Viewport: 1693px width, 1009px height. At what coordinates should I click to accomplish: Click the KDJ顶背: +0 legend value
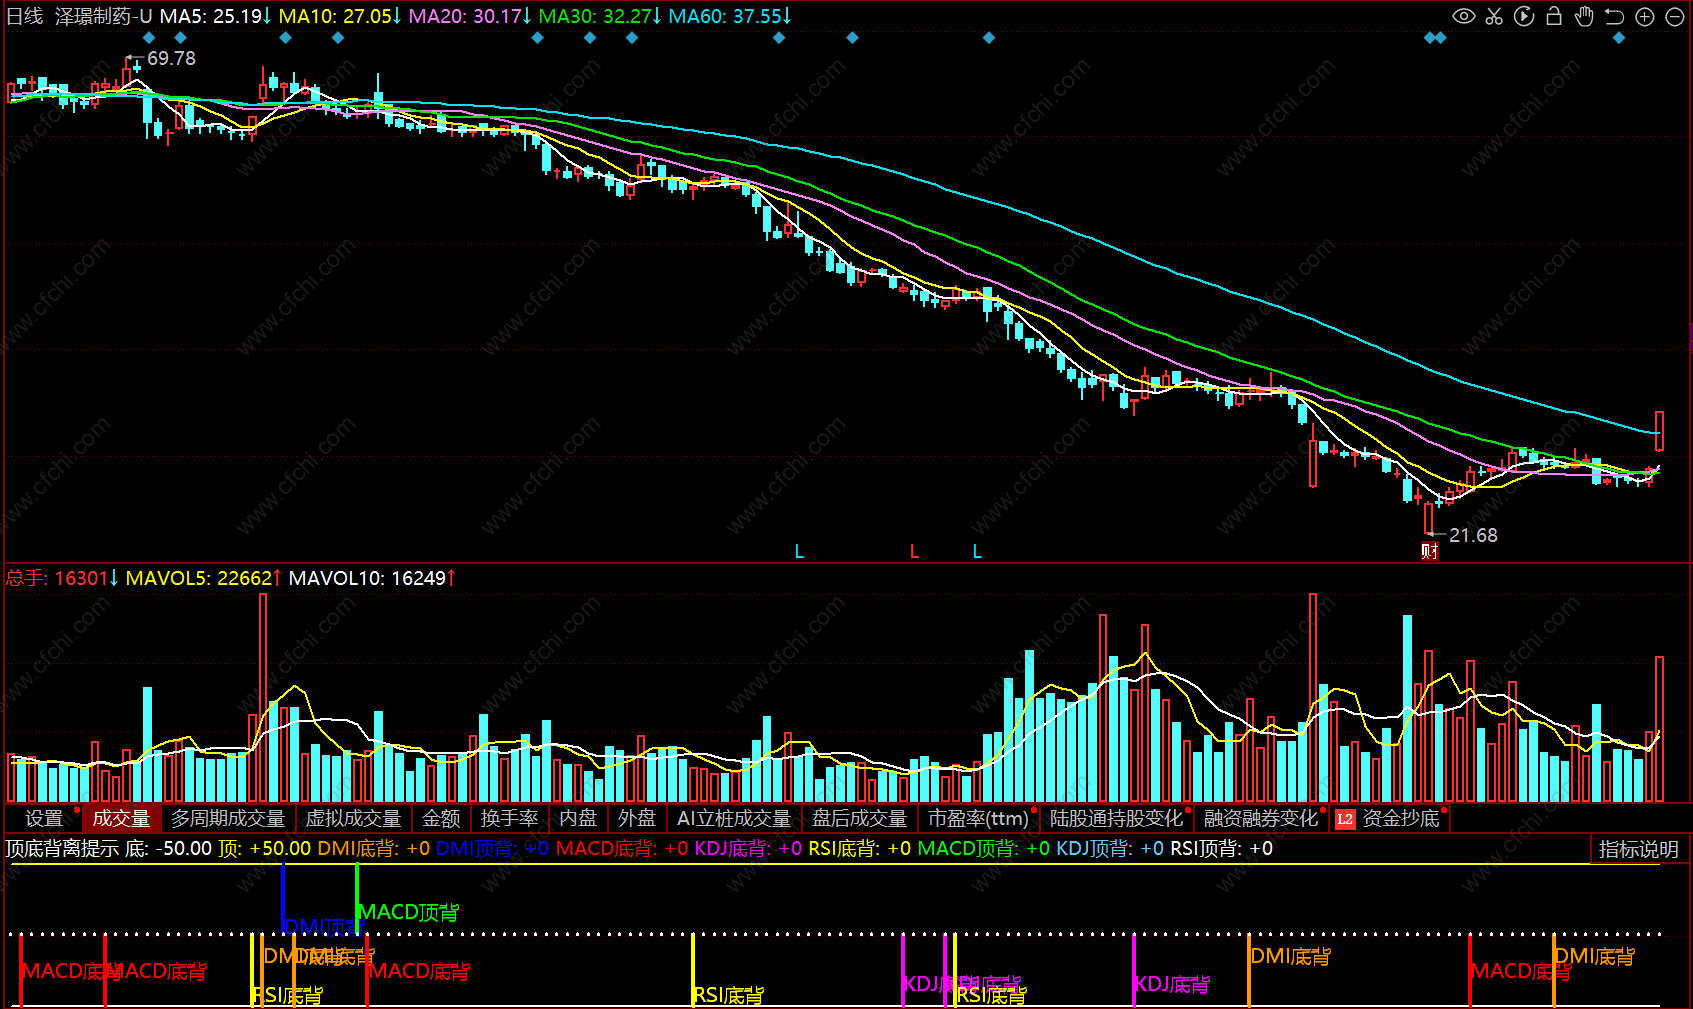tap(1110, 849)
